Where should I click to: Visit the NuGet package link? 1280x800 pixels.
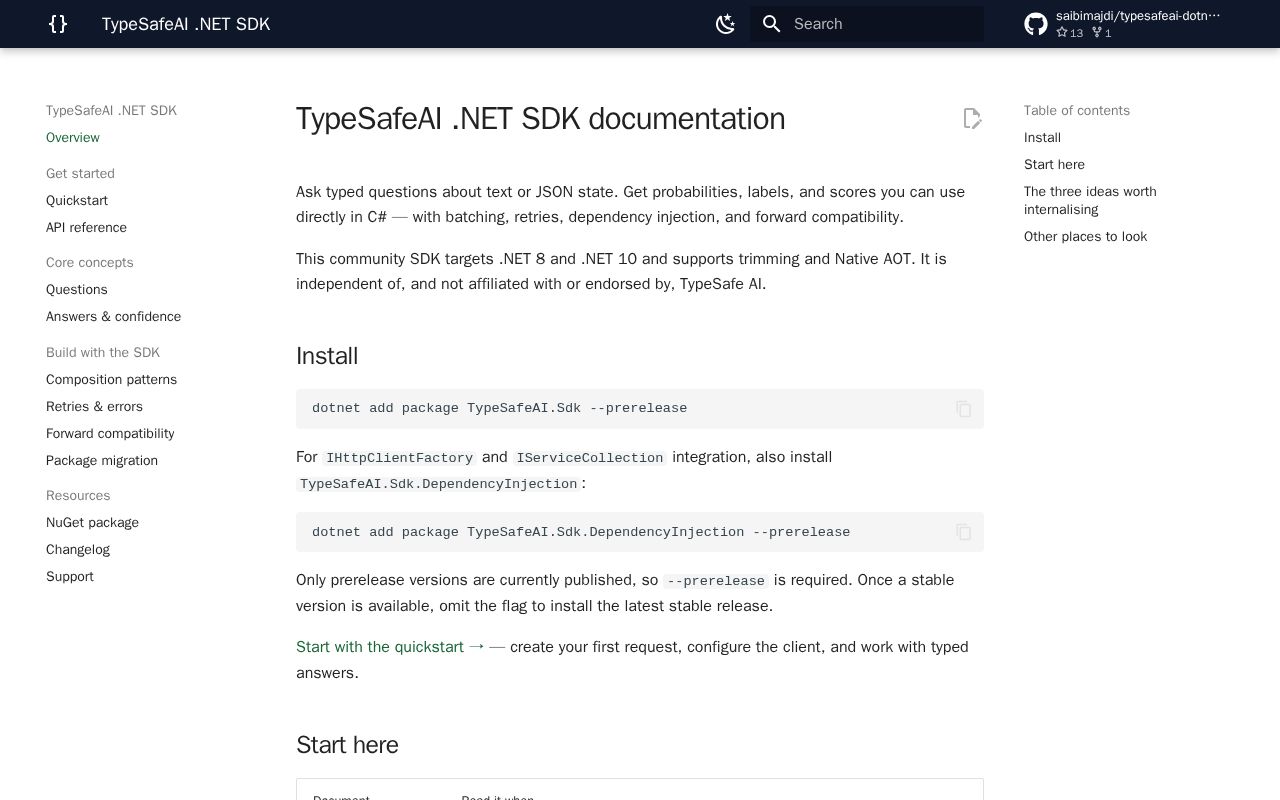(x=92, y=523)
